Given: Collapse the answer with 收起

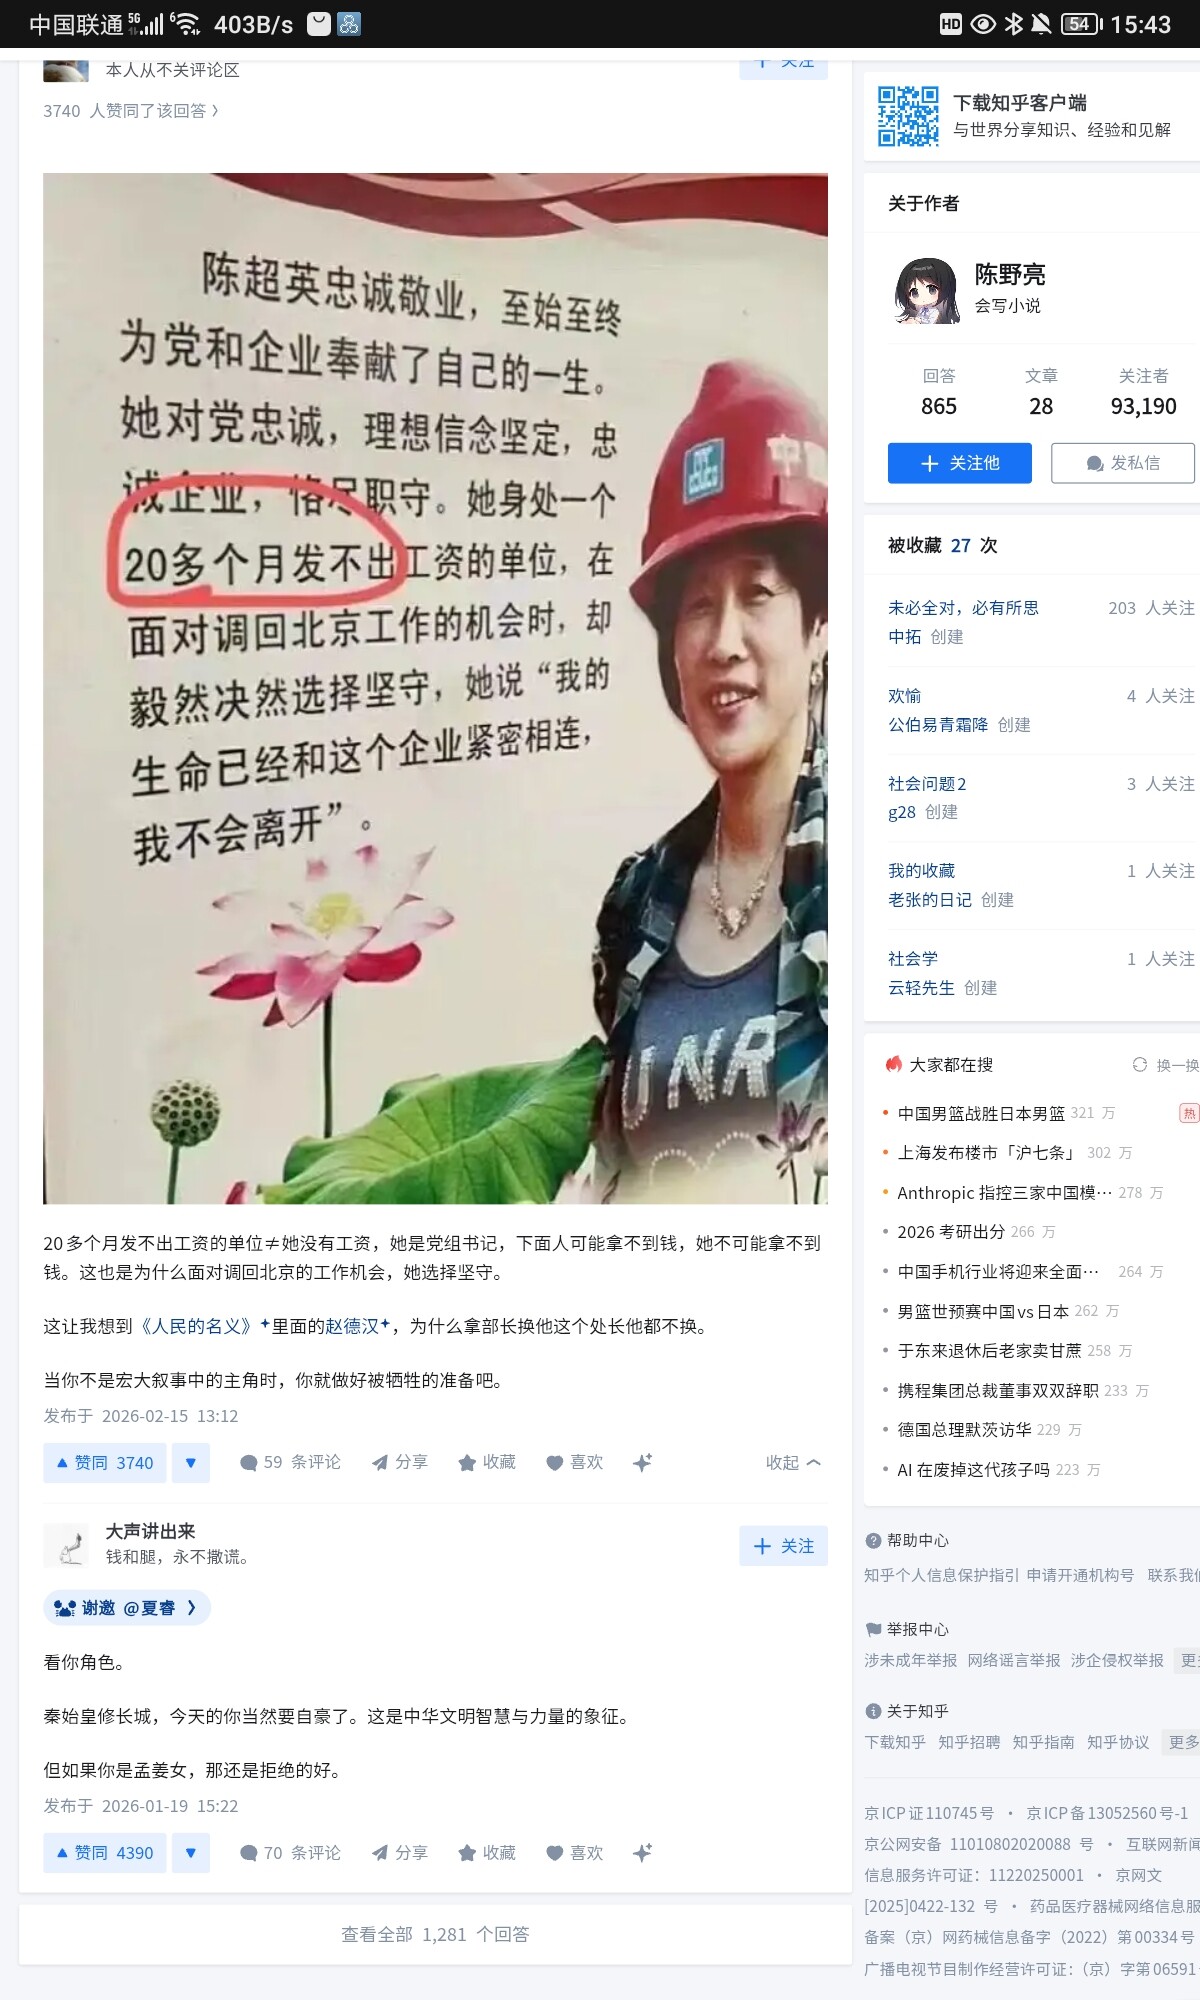Looking at the screenshot, I should click(794, 1463).
